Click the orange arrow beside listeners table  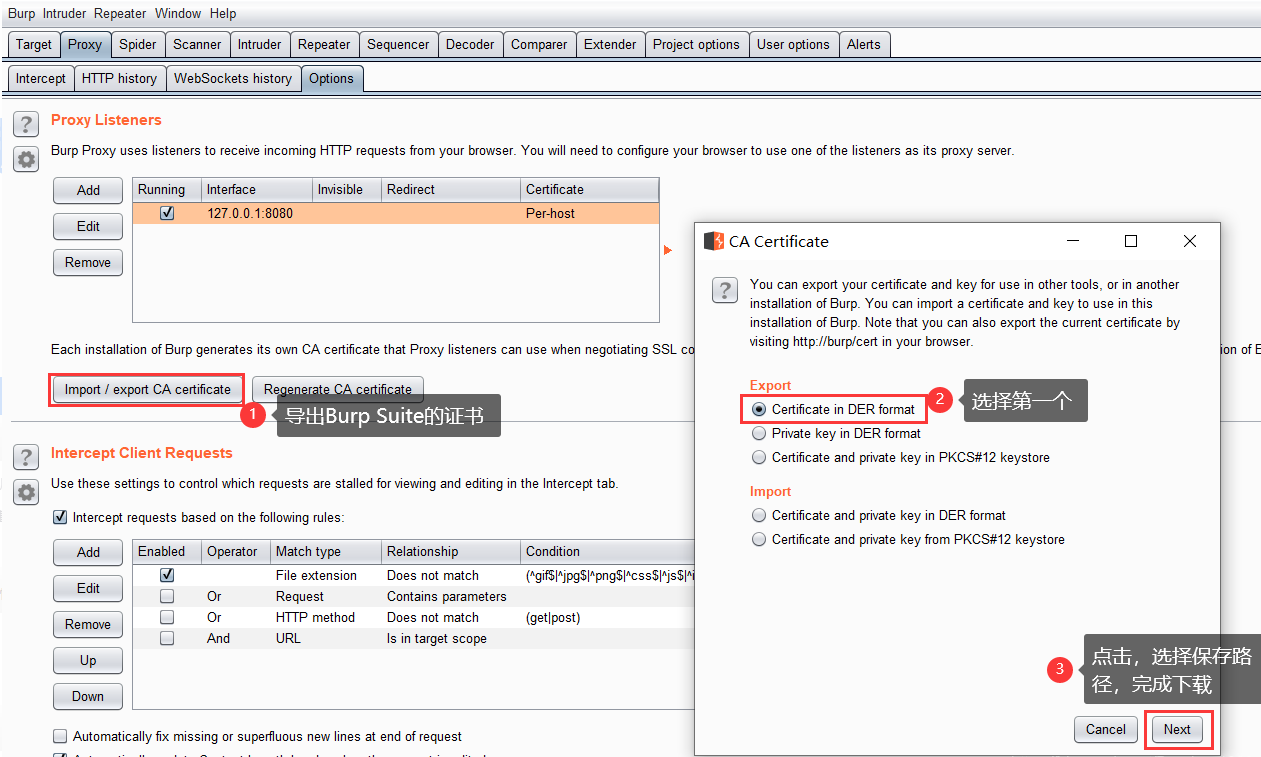668,250
